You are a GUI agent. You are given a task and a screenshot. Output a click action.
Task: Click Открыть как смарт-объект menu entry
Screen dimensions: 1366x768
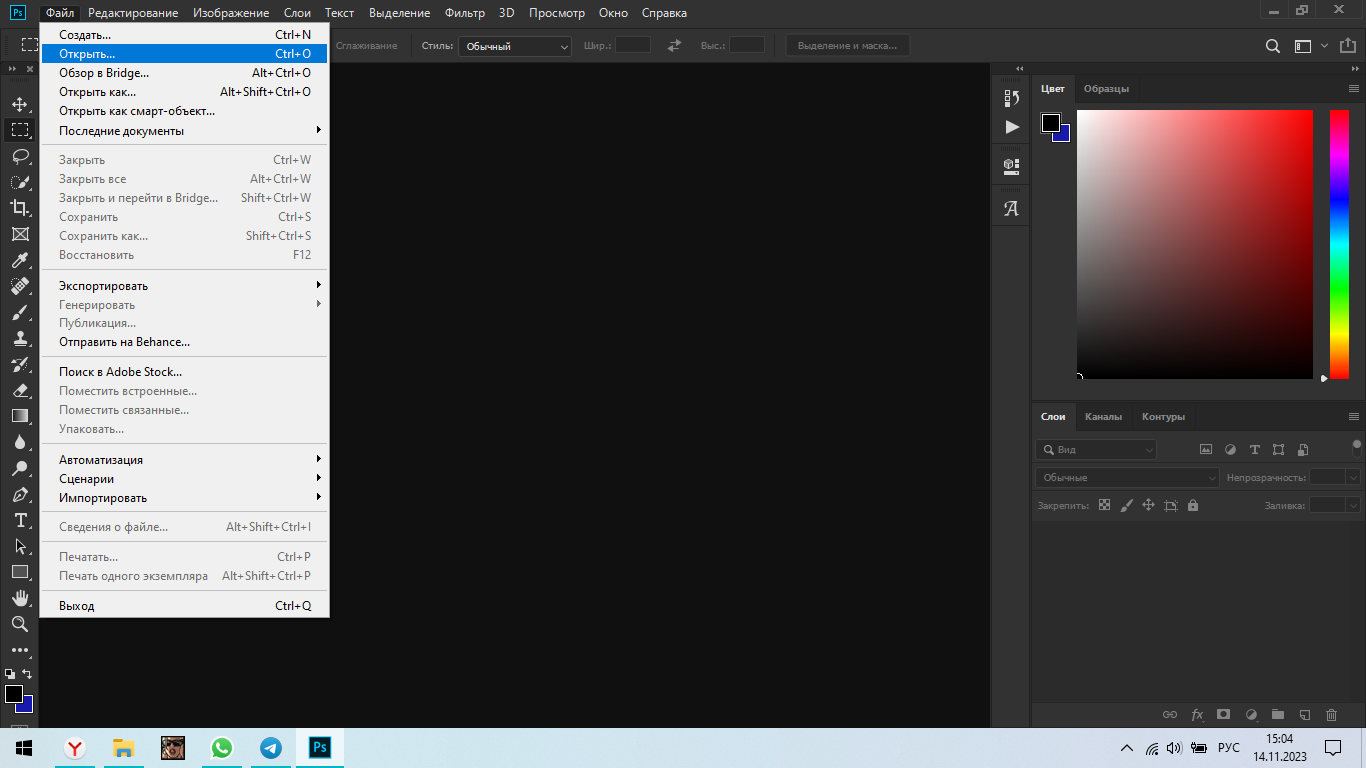[137, 111]
